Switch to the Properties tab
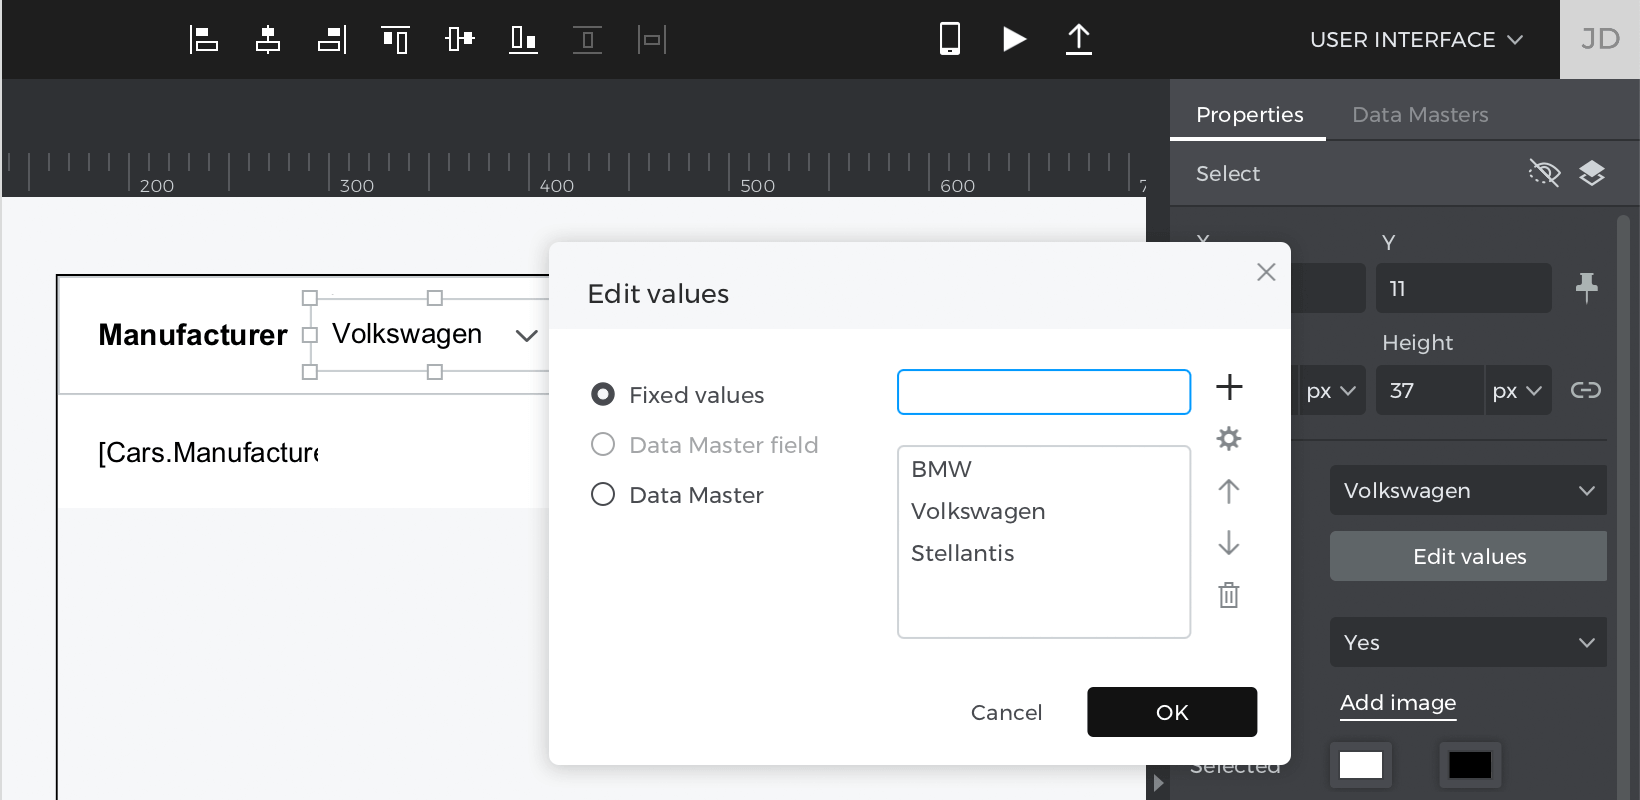Viewport: 1640px width, 800px height. (x=1249, y=114)
